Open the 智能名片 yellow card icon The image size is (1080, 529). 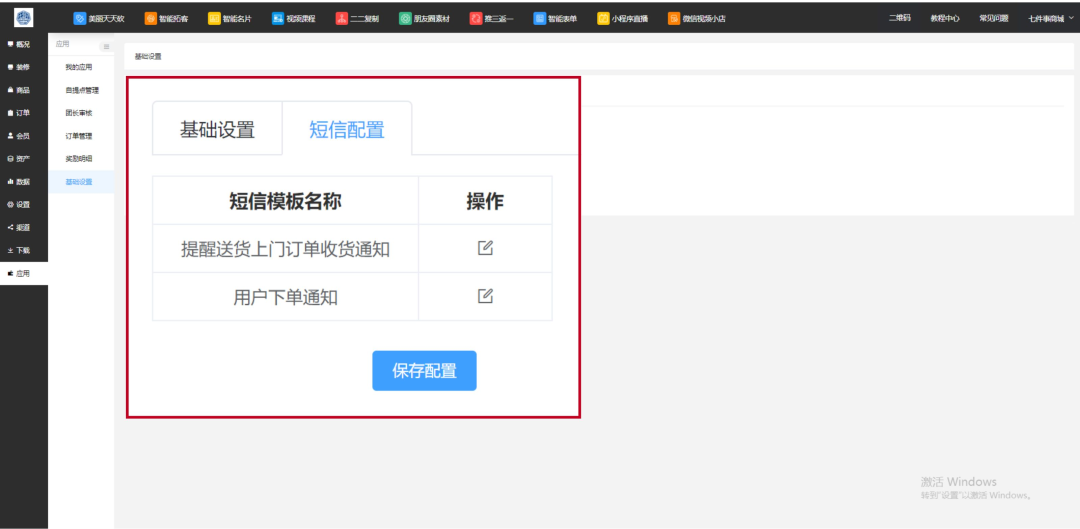tap(214, 19)
